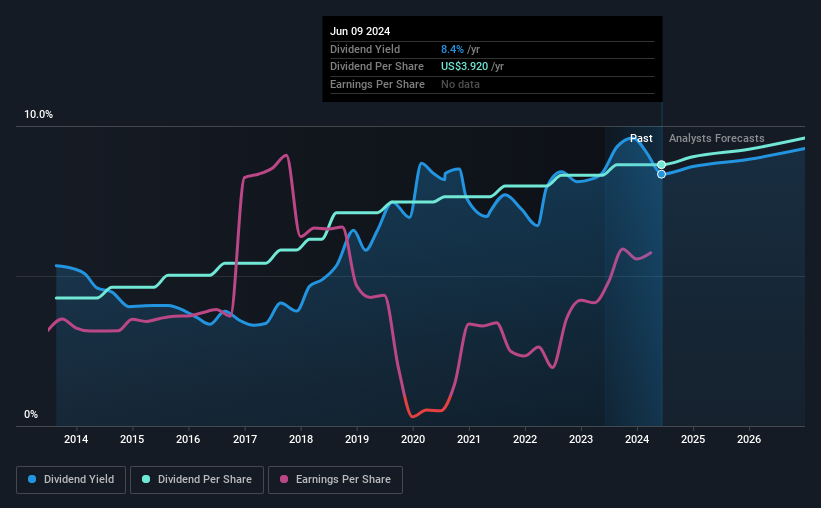Screen dimensions: 821x508
Task: Click the teal Dividend Per Share legend dot
Action: pos(146,479)
